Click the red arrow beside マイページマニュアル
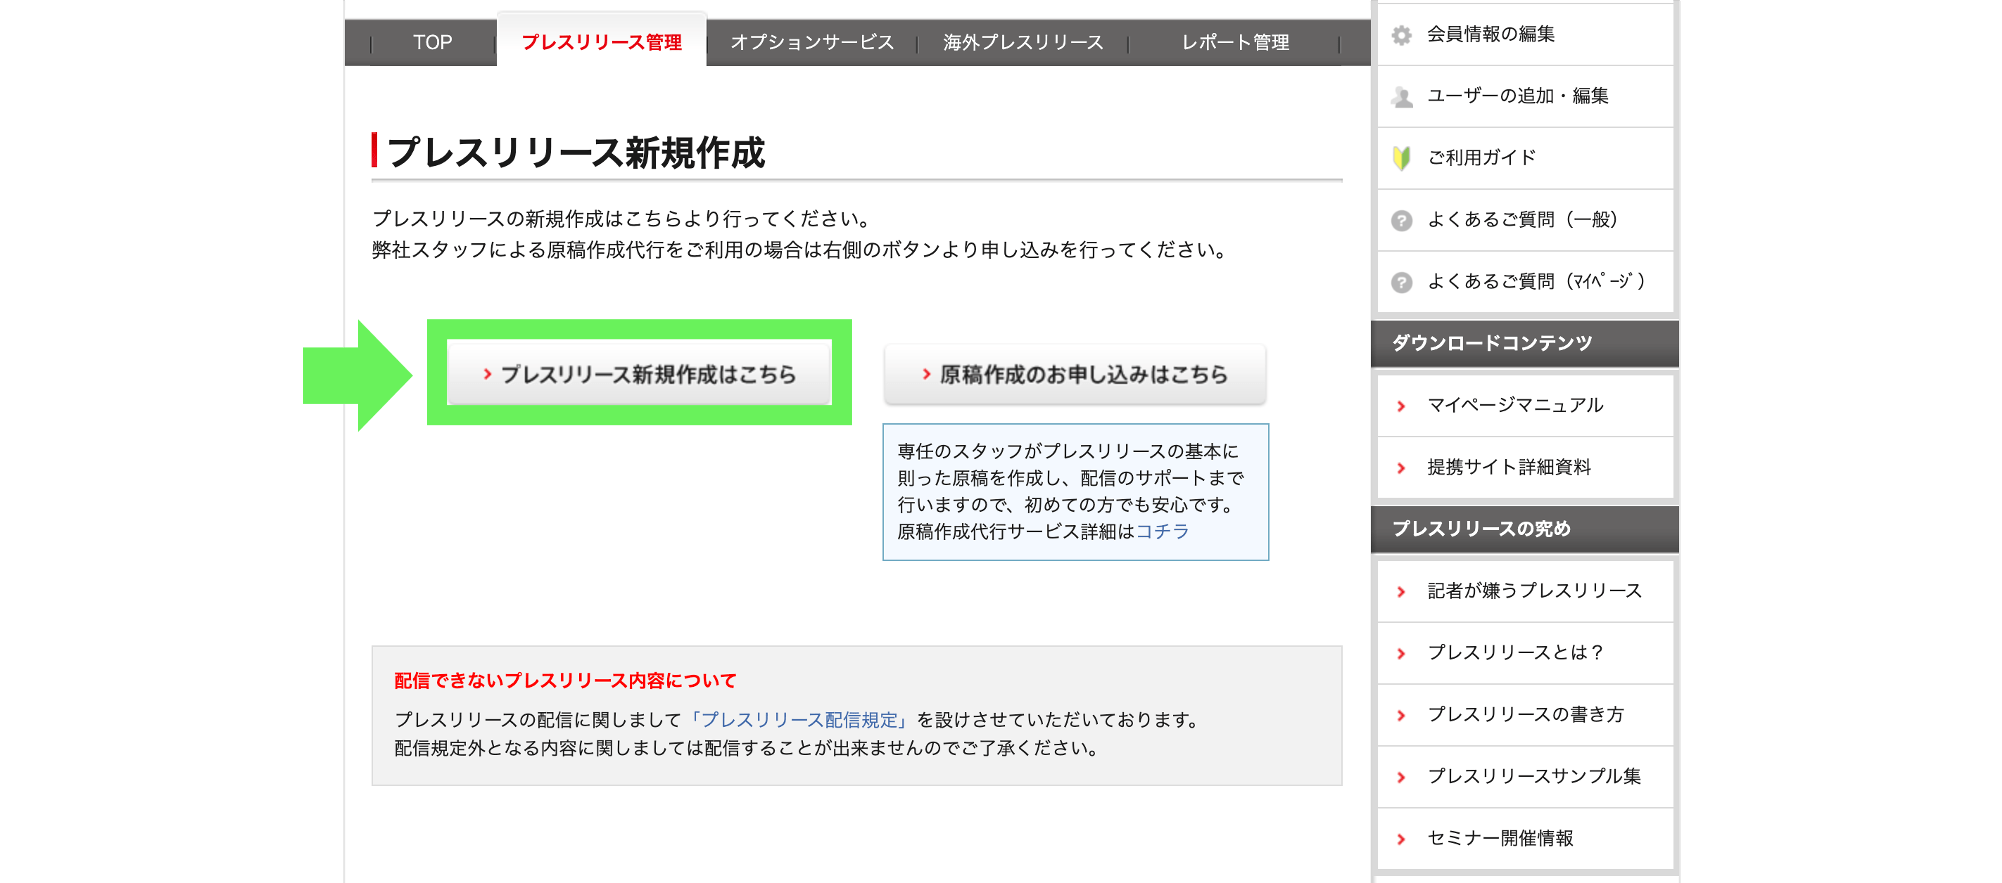The height and width of the screenshot is (883, 2002). 1402,406
